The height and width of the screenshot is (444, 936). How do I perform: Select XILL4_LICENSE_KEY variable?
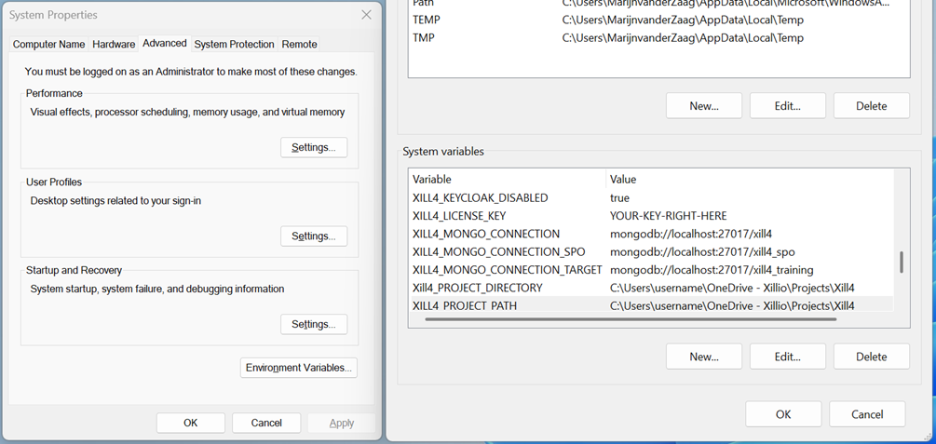pos(652,215)
